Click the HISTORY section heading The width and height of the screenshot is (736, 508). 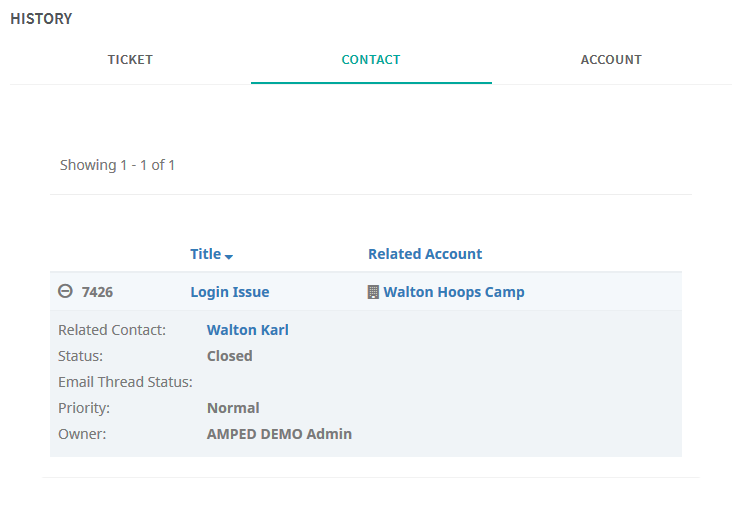point(41,19)
